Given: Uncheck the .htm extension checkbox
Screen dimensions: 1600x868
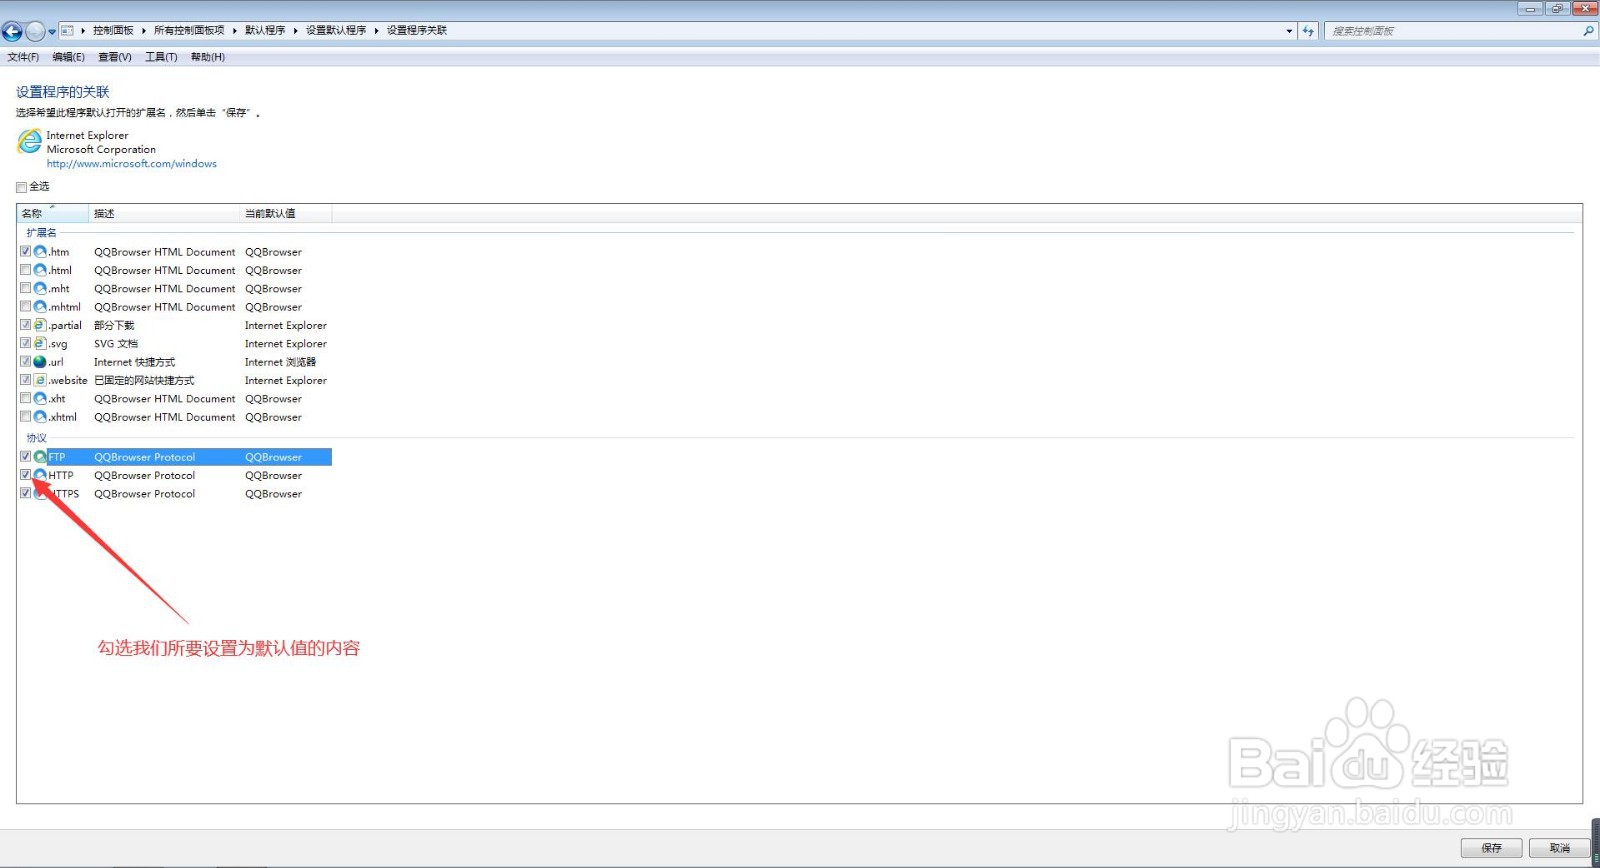Looking at the screenshot, I should (25, 252).
